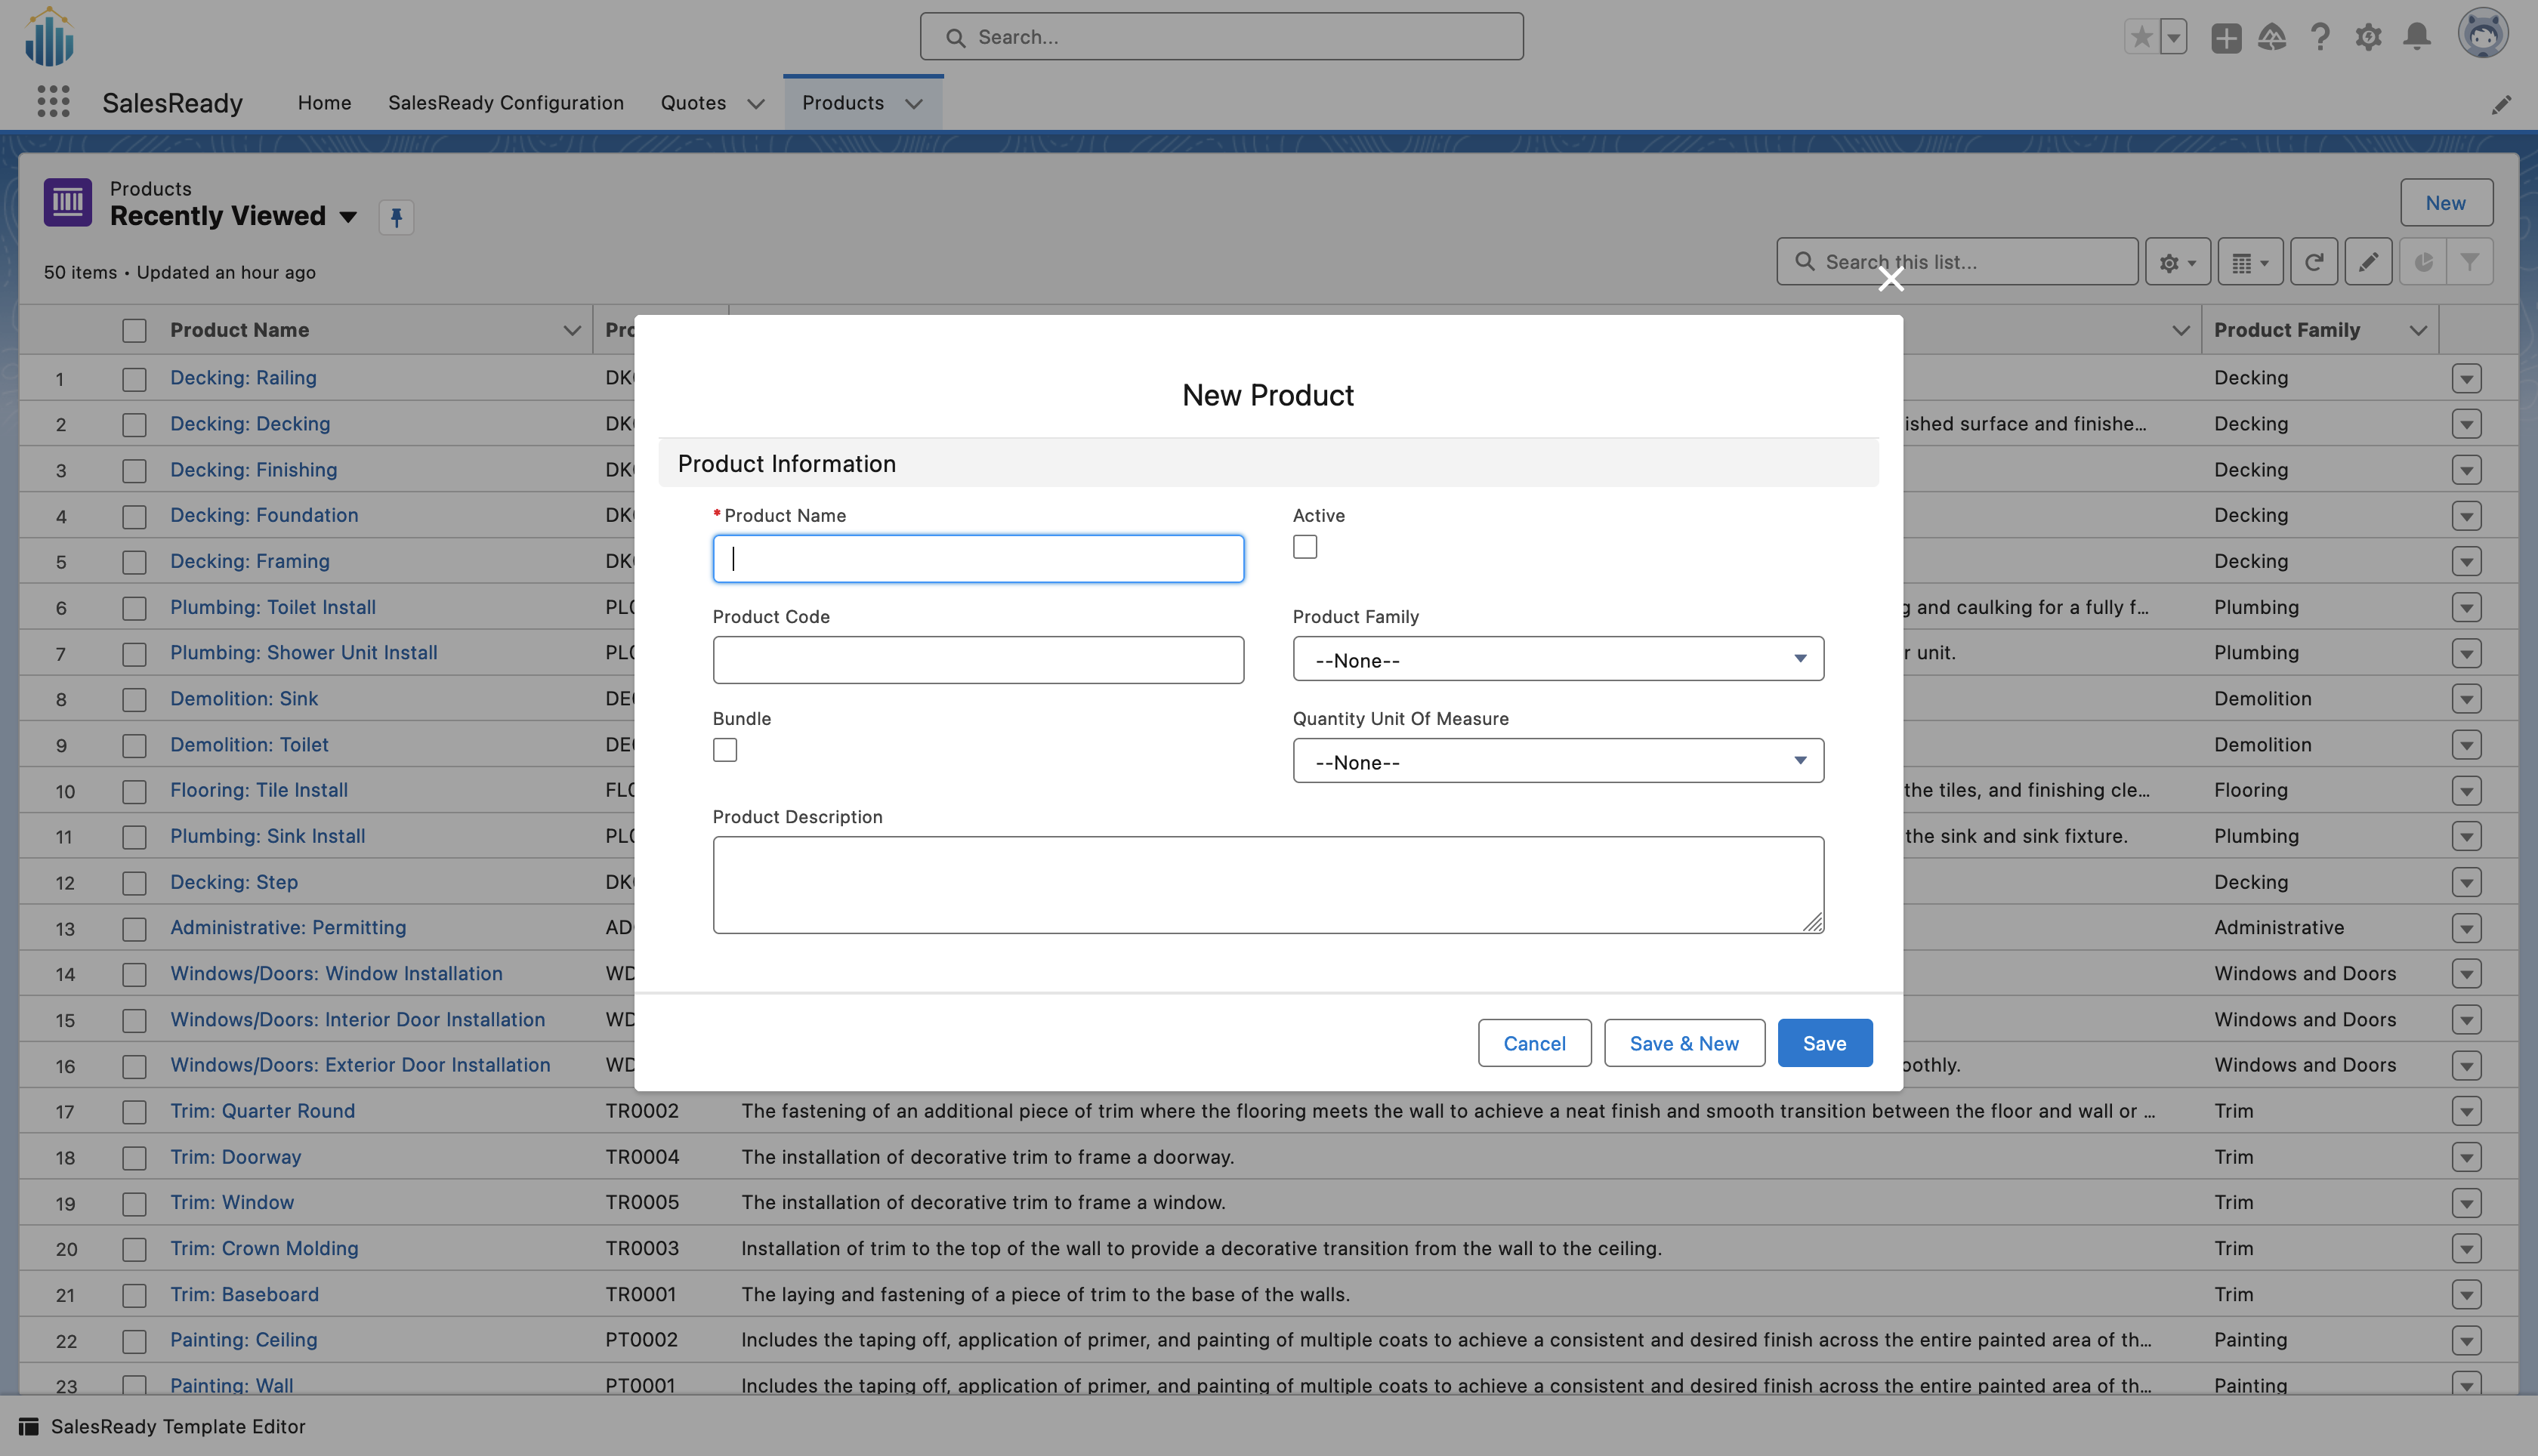Open the Product Family dropdown
Screen dimensions: 2538x1456
click(1557, 659)
